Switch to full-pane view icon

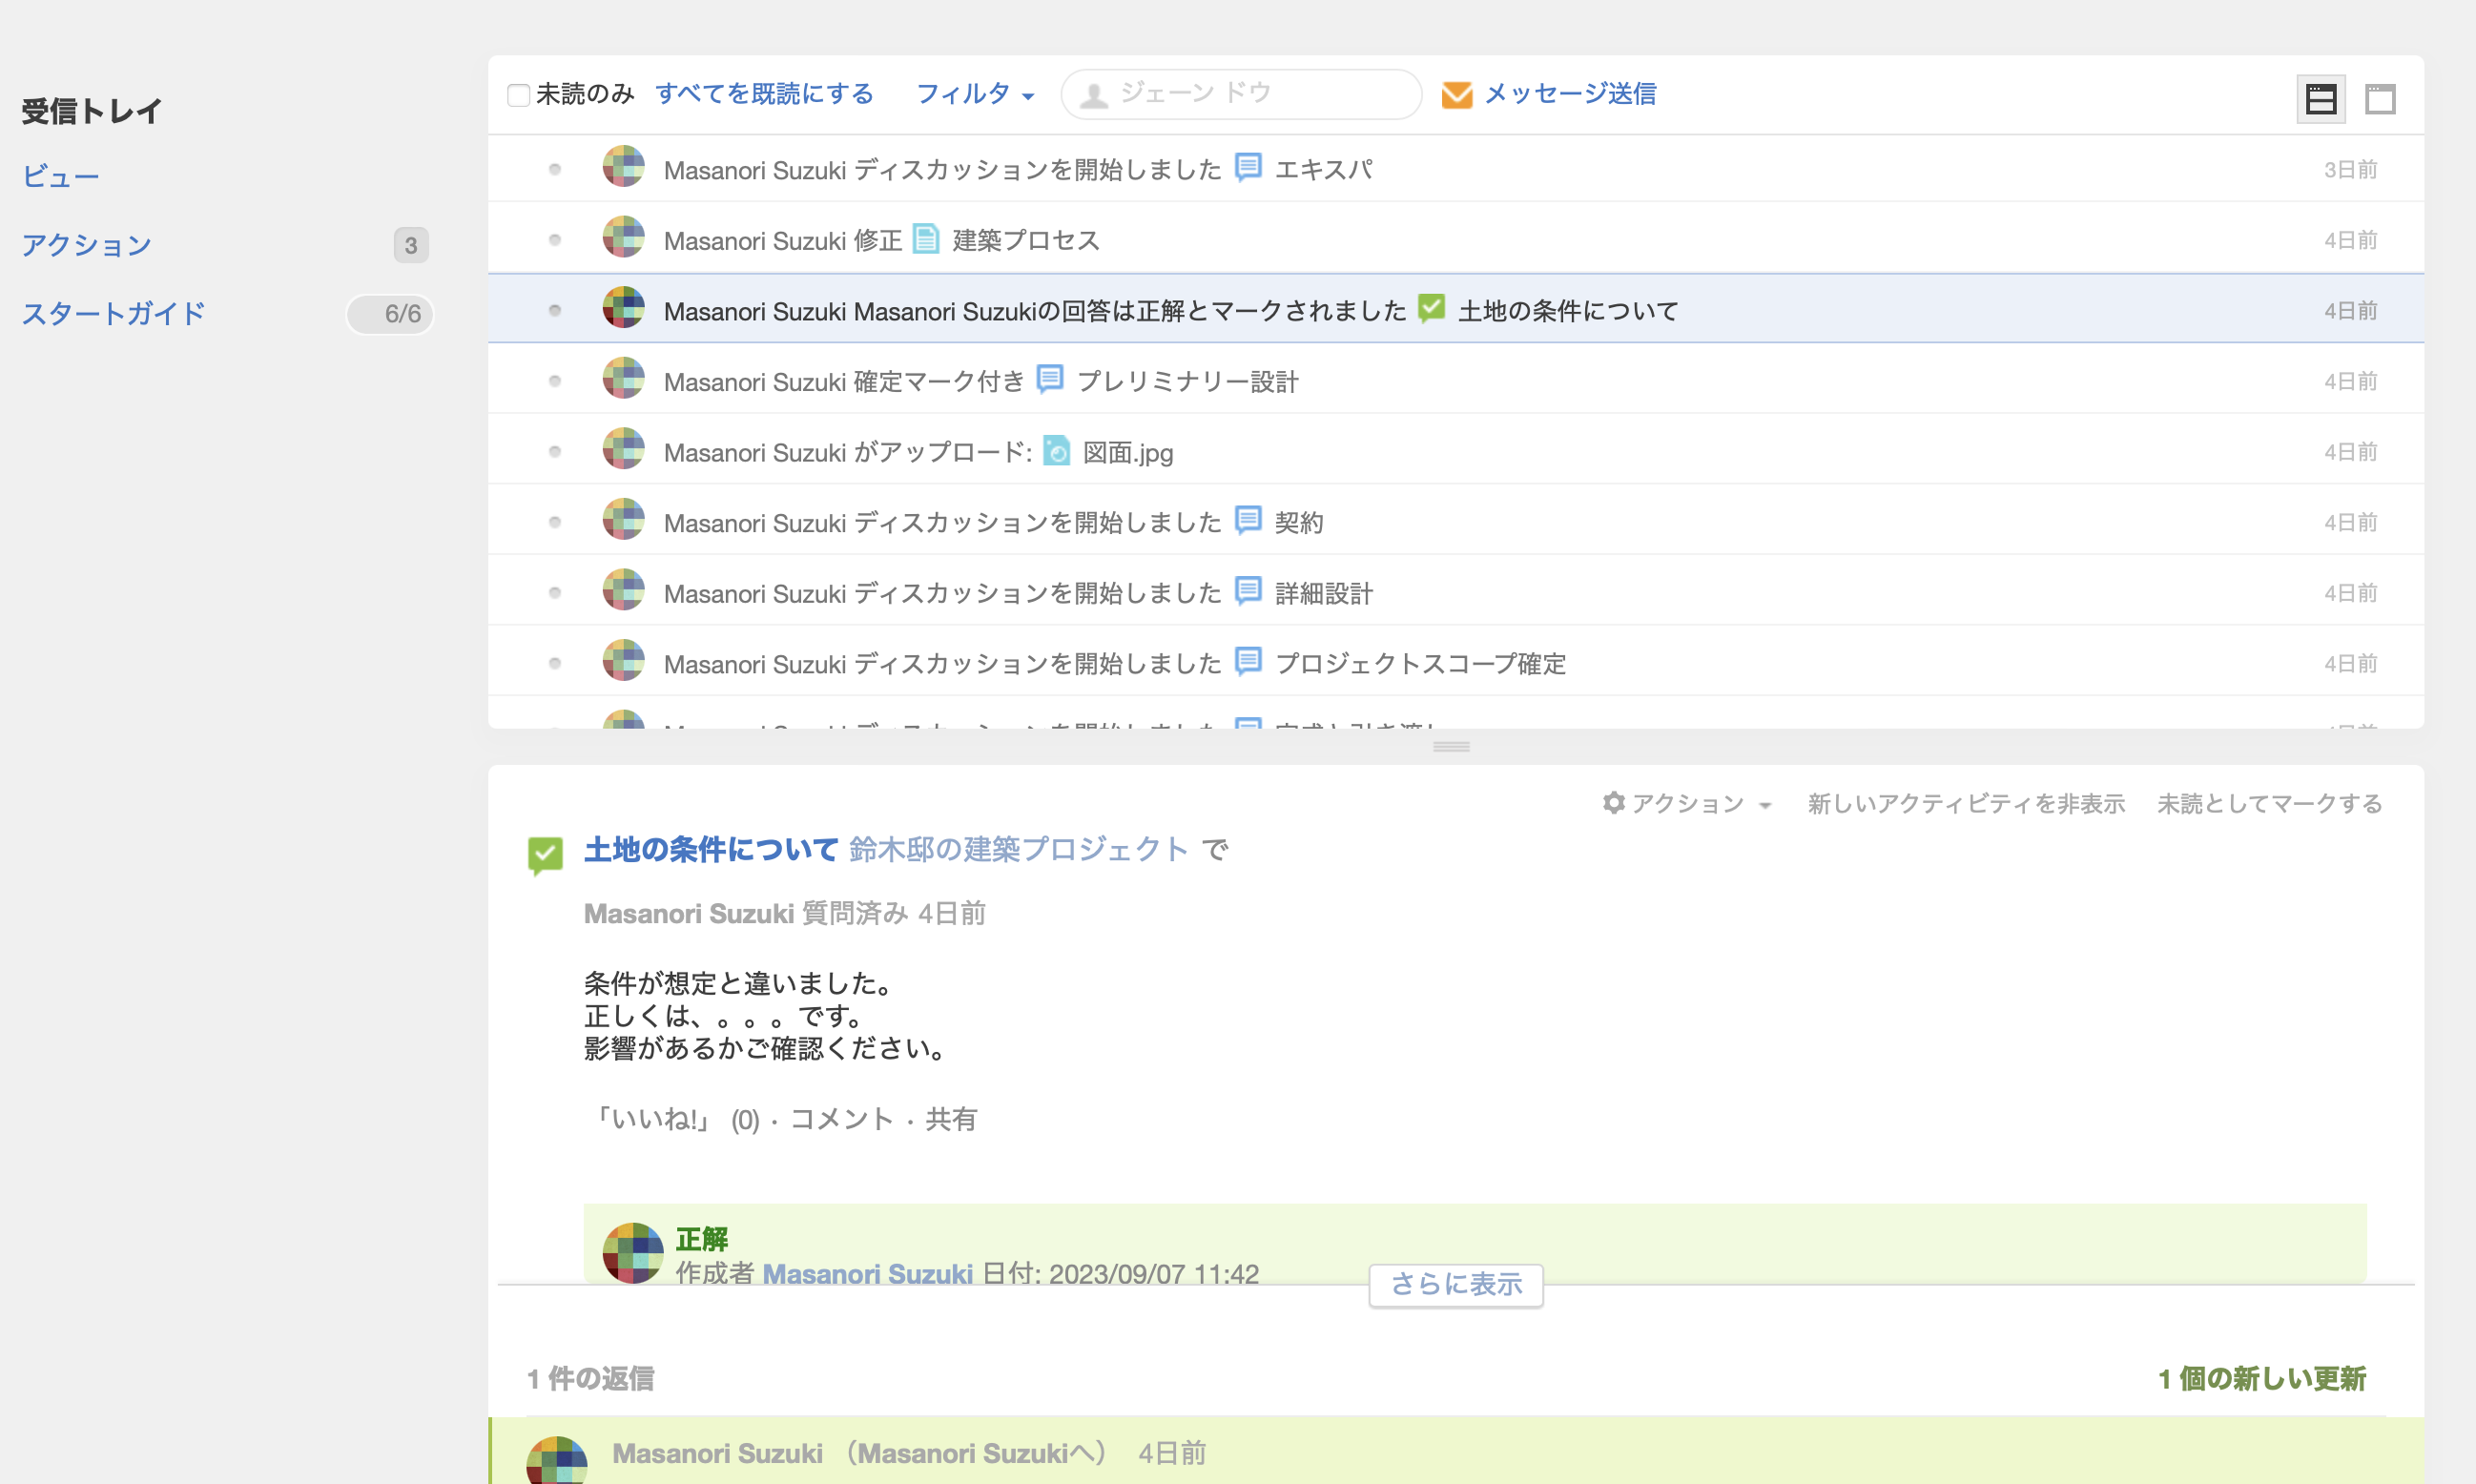[x=2380, y=99]
